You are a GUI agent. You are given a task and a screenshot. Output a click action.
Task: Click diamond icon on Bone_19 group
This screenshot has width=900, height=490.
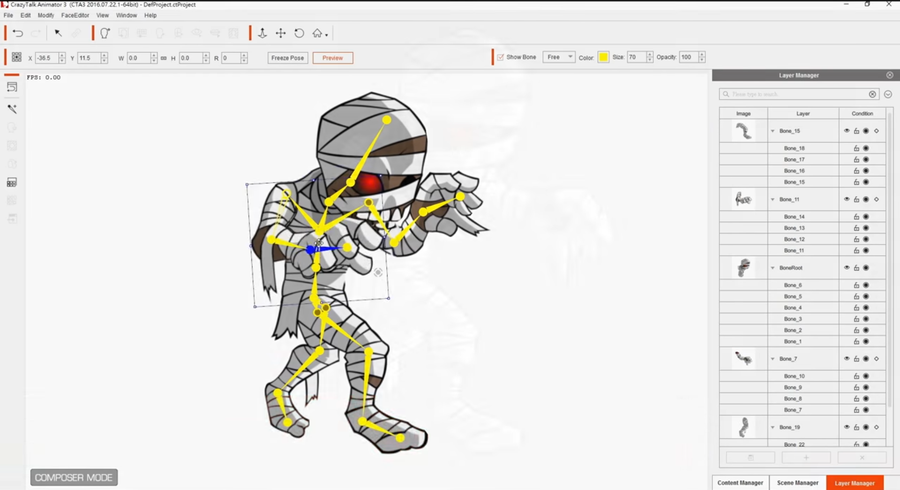tap(876, 427)
